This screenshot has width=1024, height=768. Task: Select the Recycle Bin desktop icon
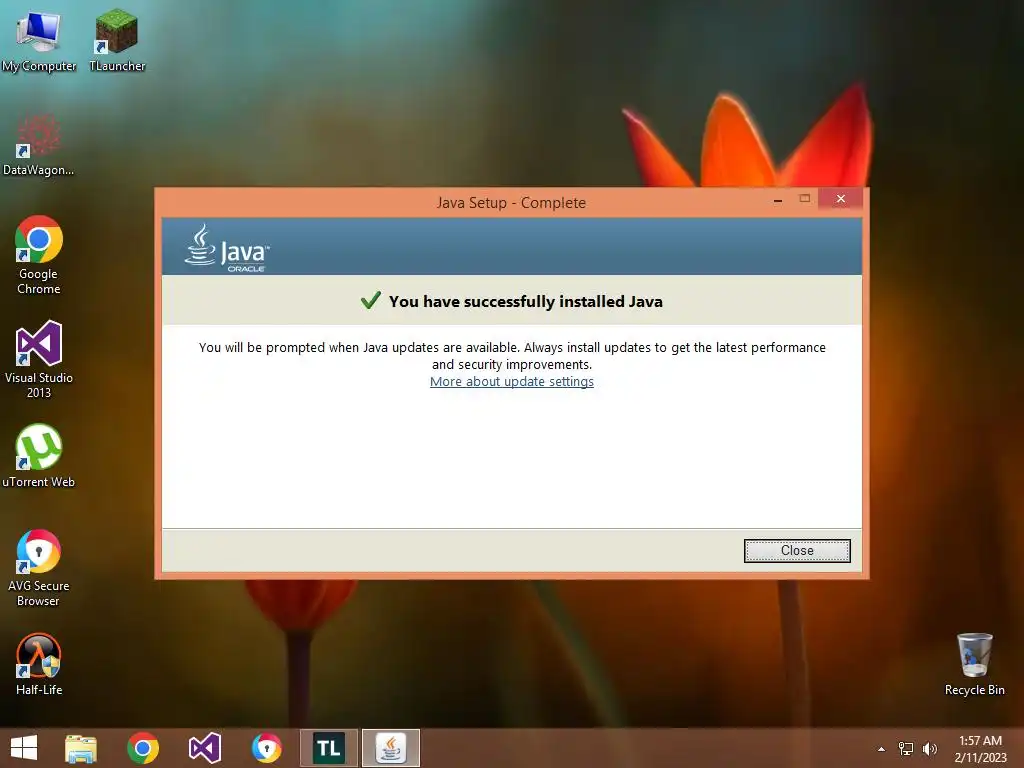[974, 664]
